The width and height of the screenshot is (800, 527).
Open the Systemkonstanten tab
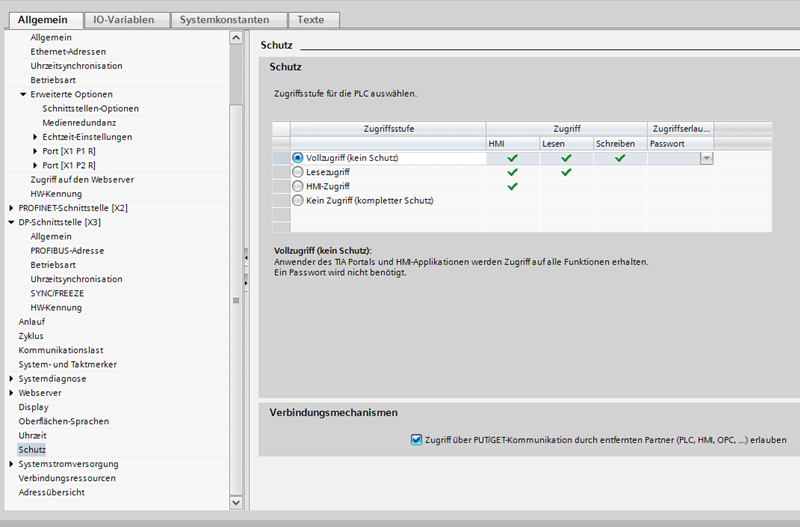(227, 20)
